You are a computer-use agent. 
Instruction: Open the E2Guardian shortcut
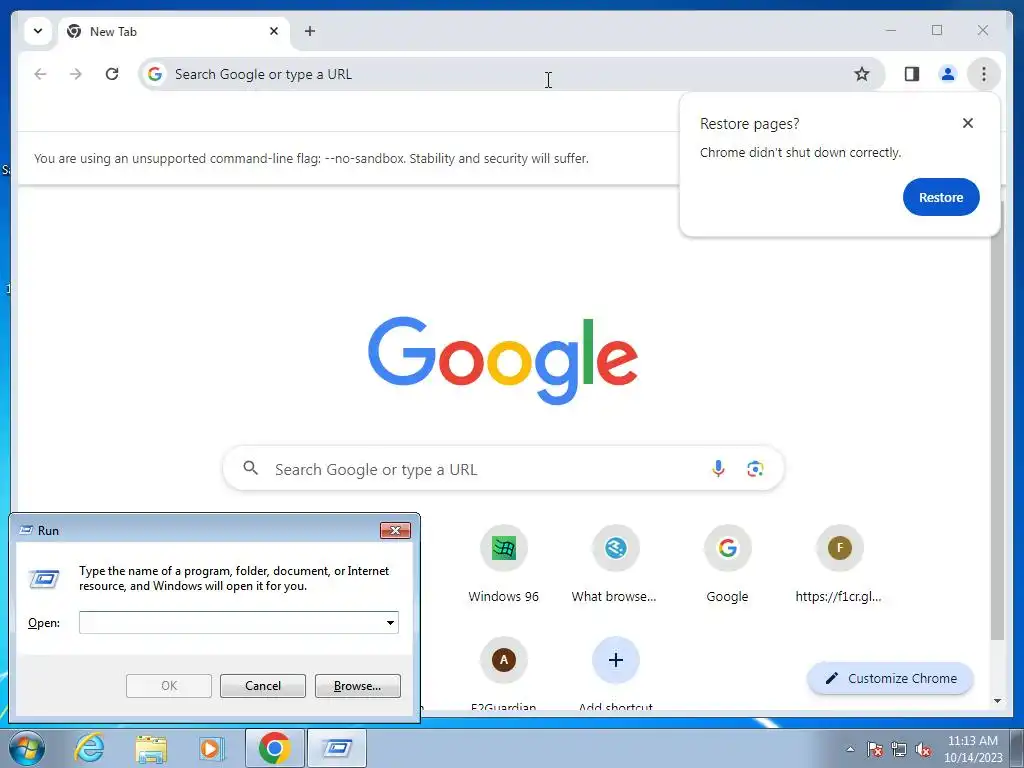point(504,673)
